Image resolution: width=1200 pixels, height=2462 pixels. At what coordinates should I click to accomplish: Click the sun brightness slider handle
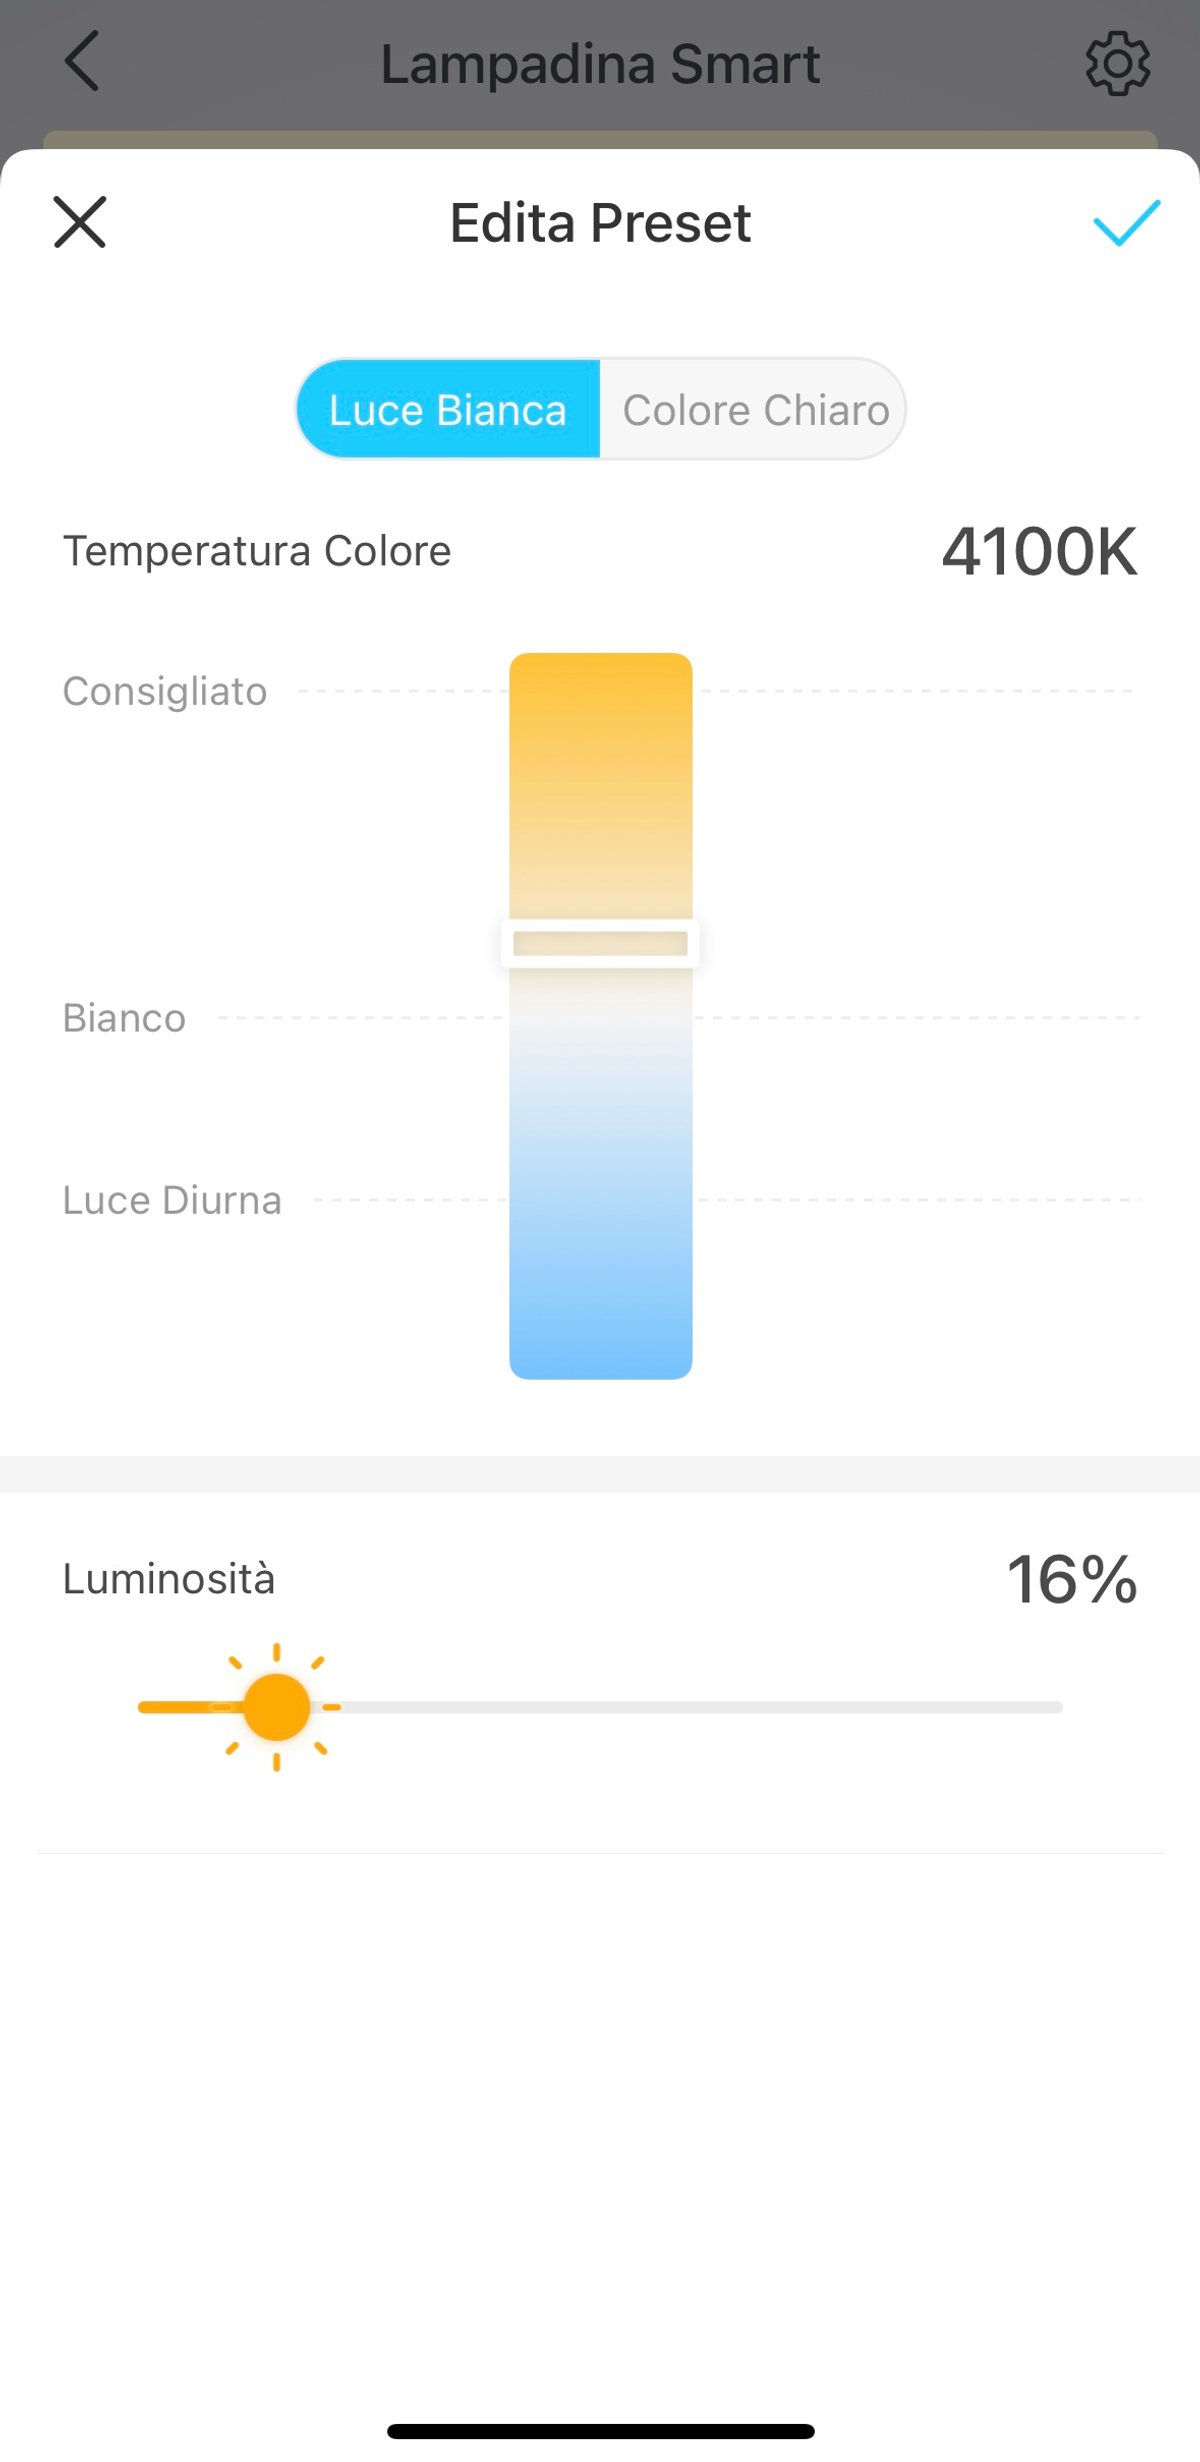[277, 1707]
